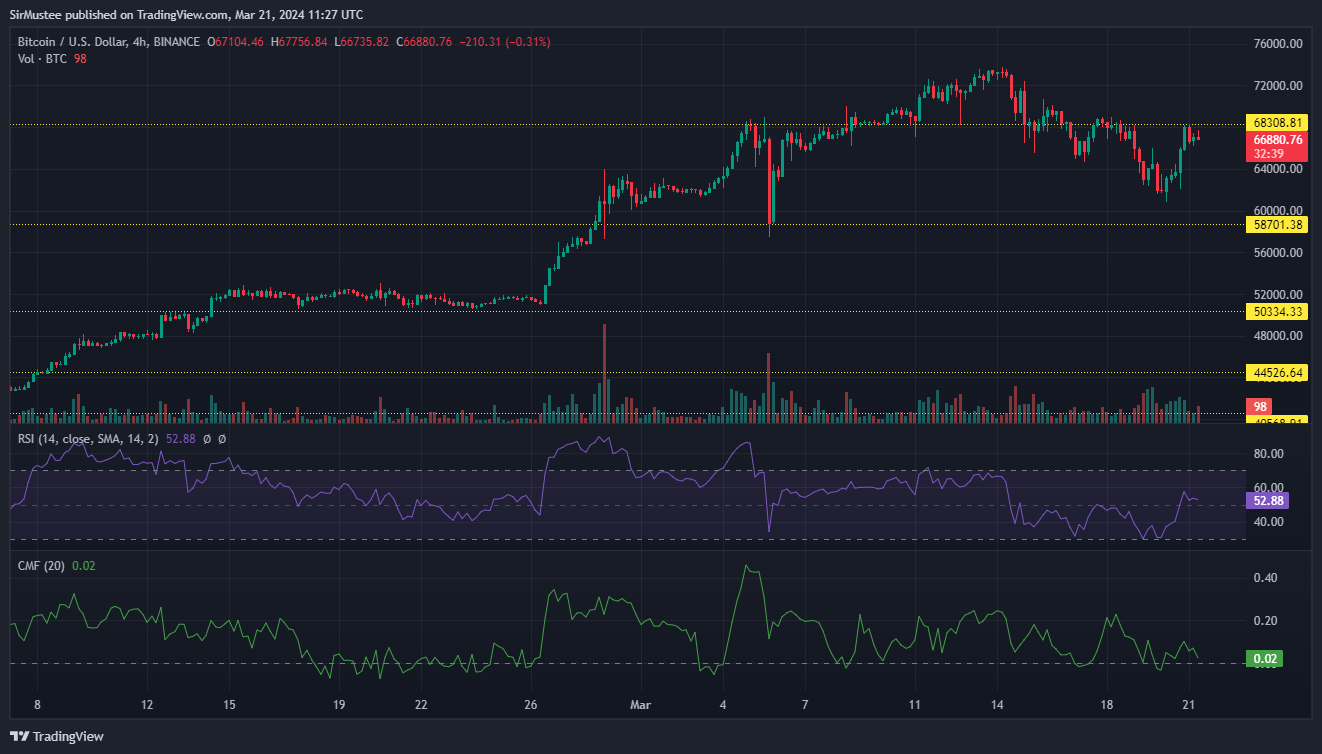Click the date label 19 on time axis

coord(339,705)
